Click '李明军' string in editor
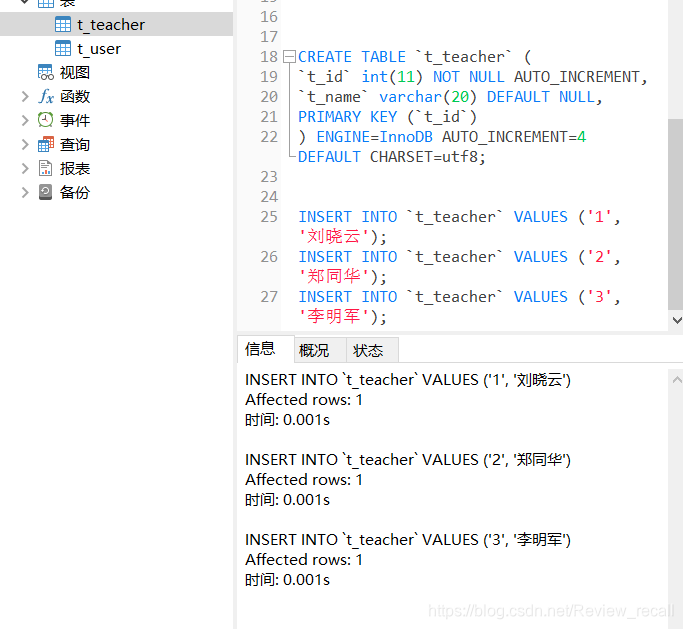The height and width of the screenshot is (629, 683). (x=334, y=316)
